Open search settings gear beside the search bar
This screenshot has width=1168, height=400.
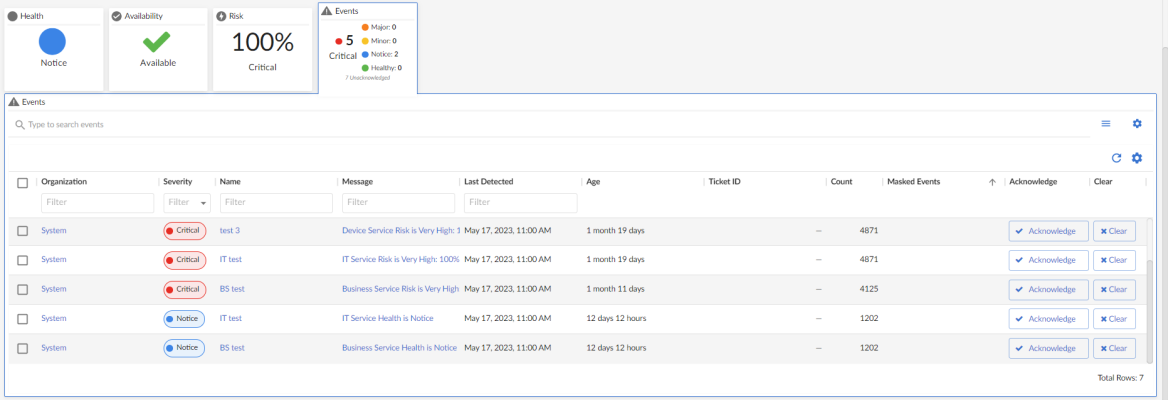[x=1136, y=123]
